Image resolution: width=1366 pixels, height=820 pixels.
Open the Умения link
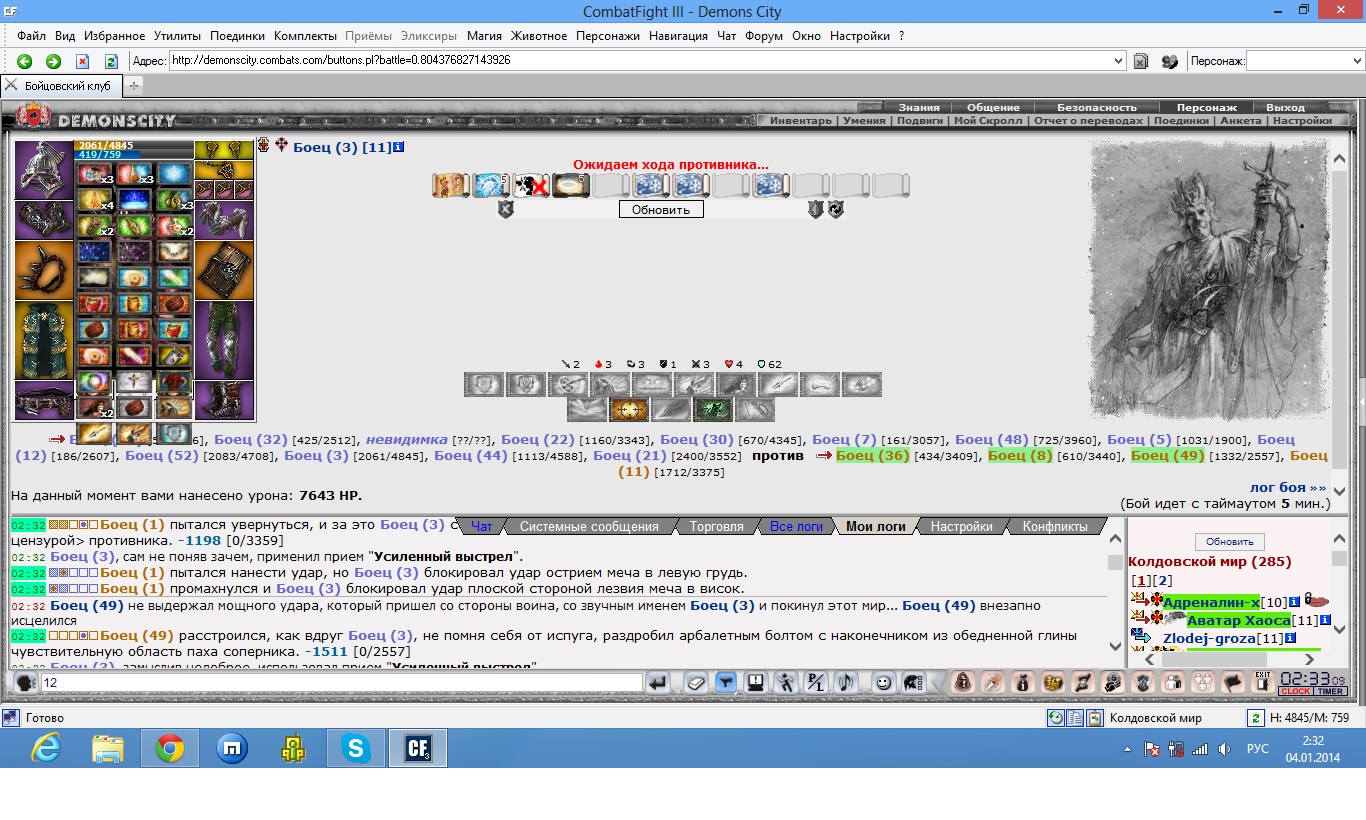point(864,121)
